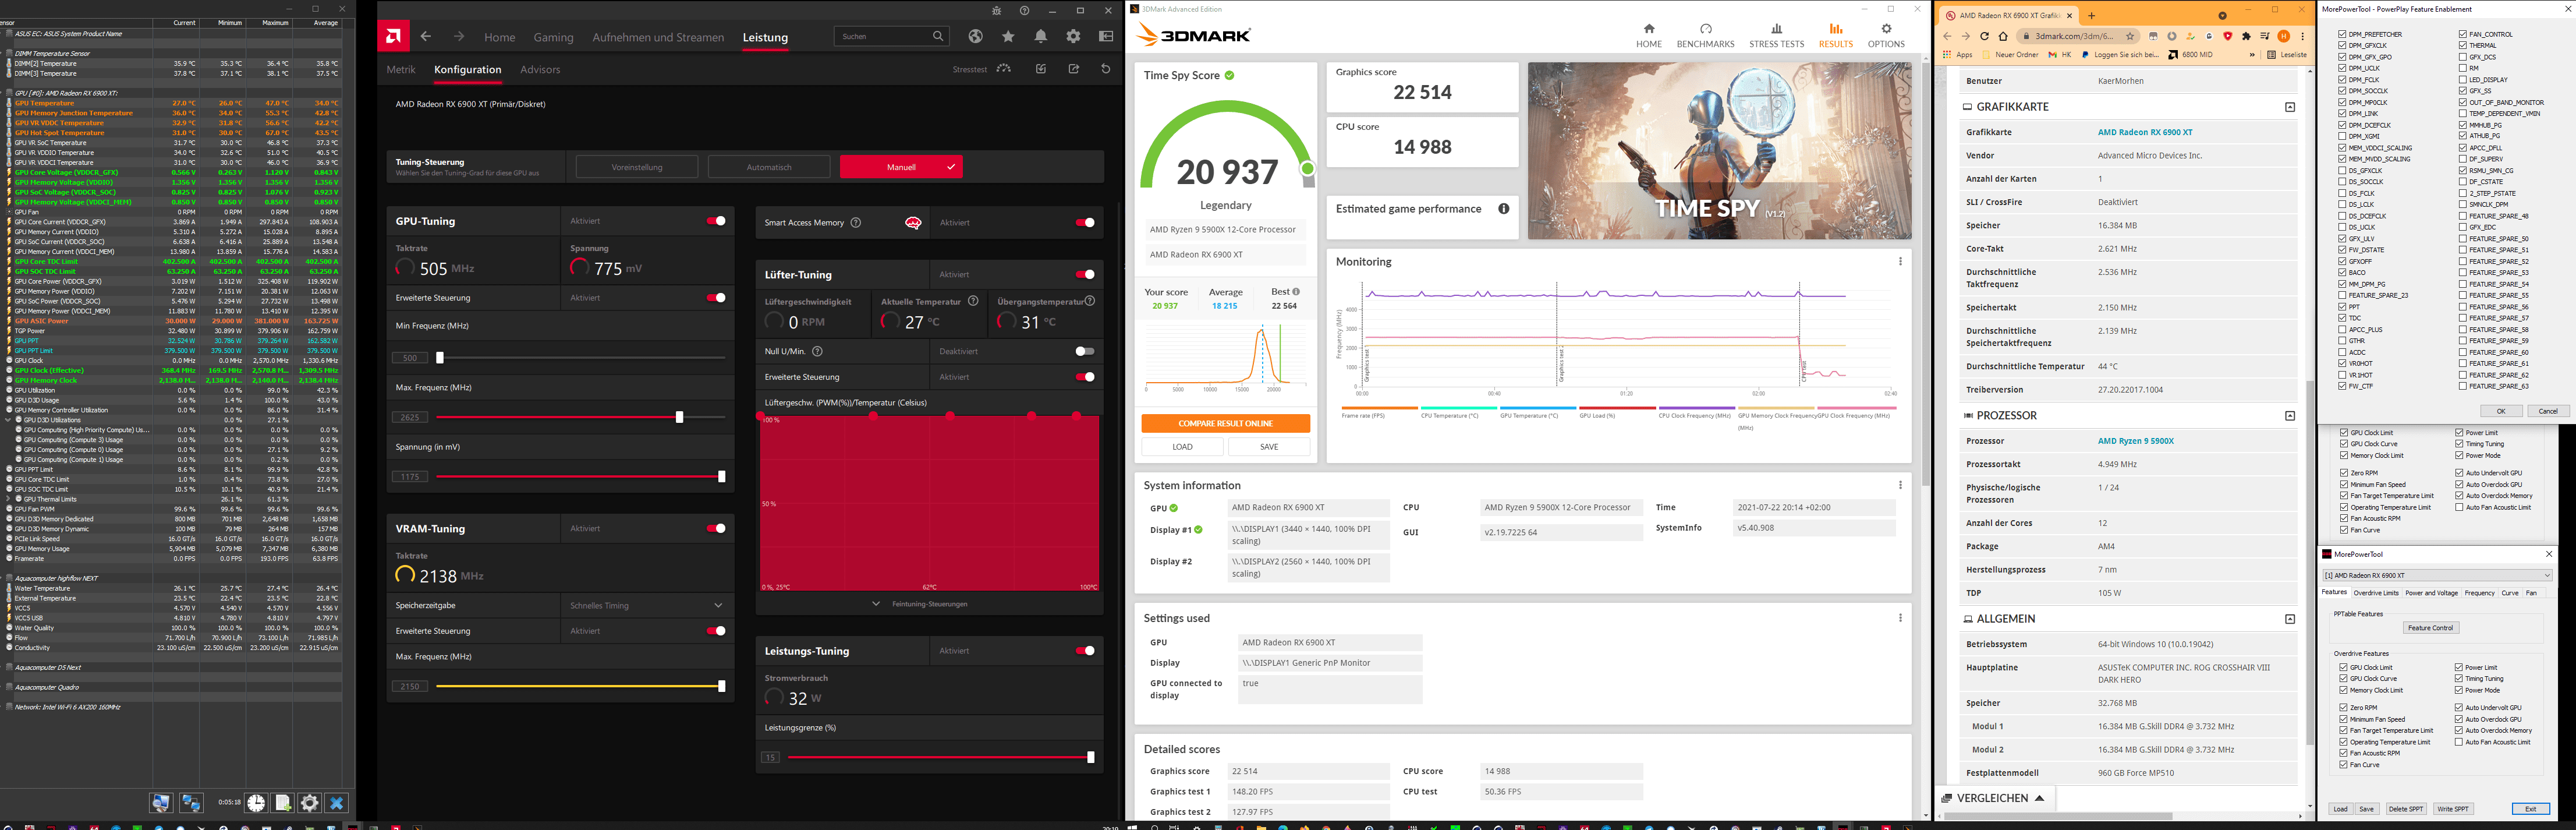Toggle VRAM-Tuning switch
The width and height of the screenshot is (2576, 830).
pos(716,528)
